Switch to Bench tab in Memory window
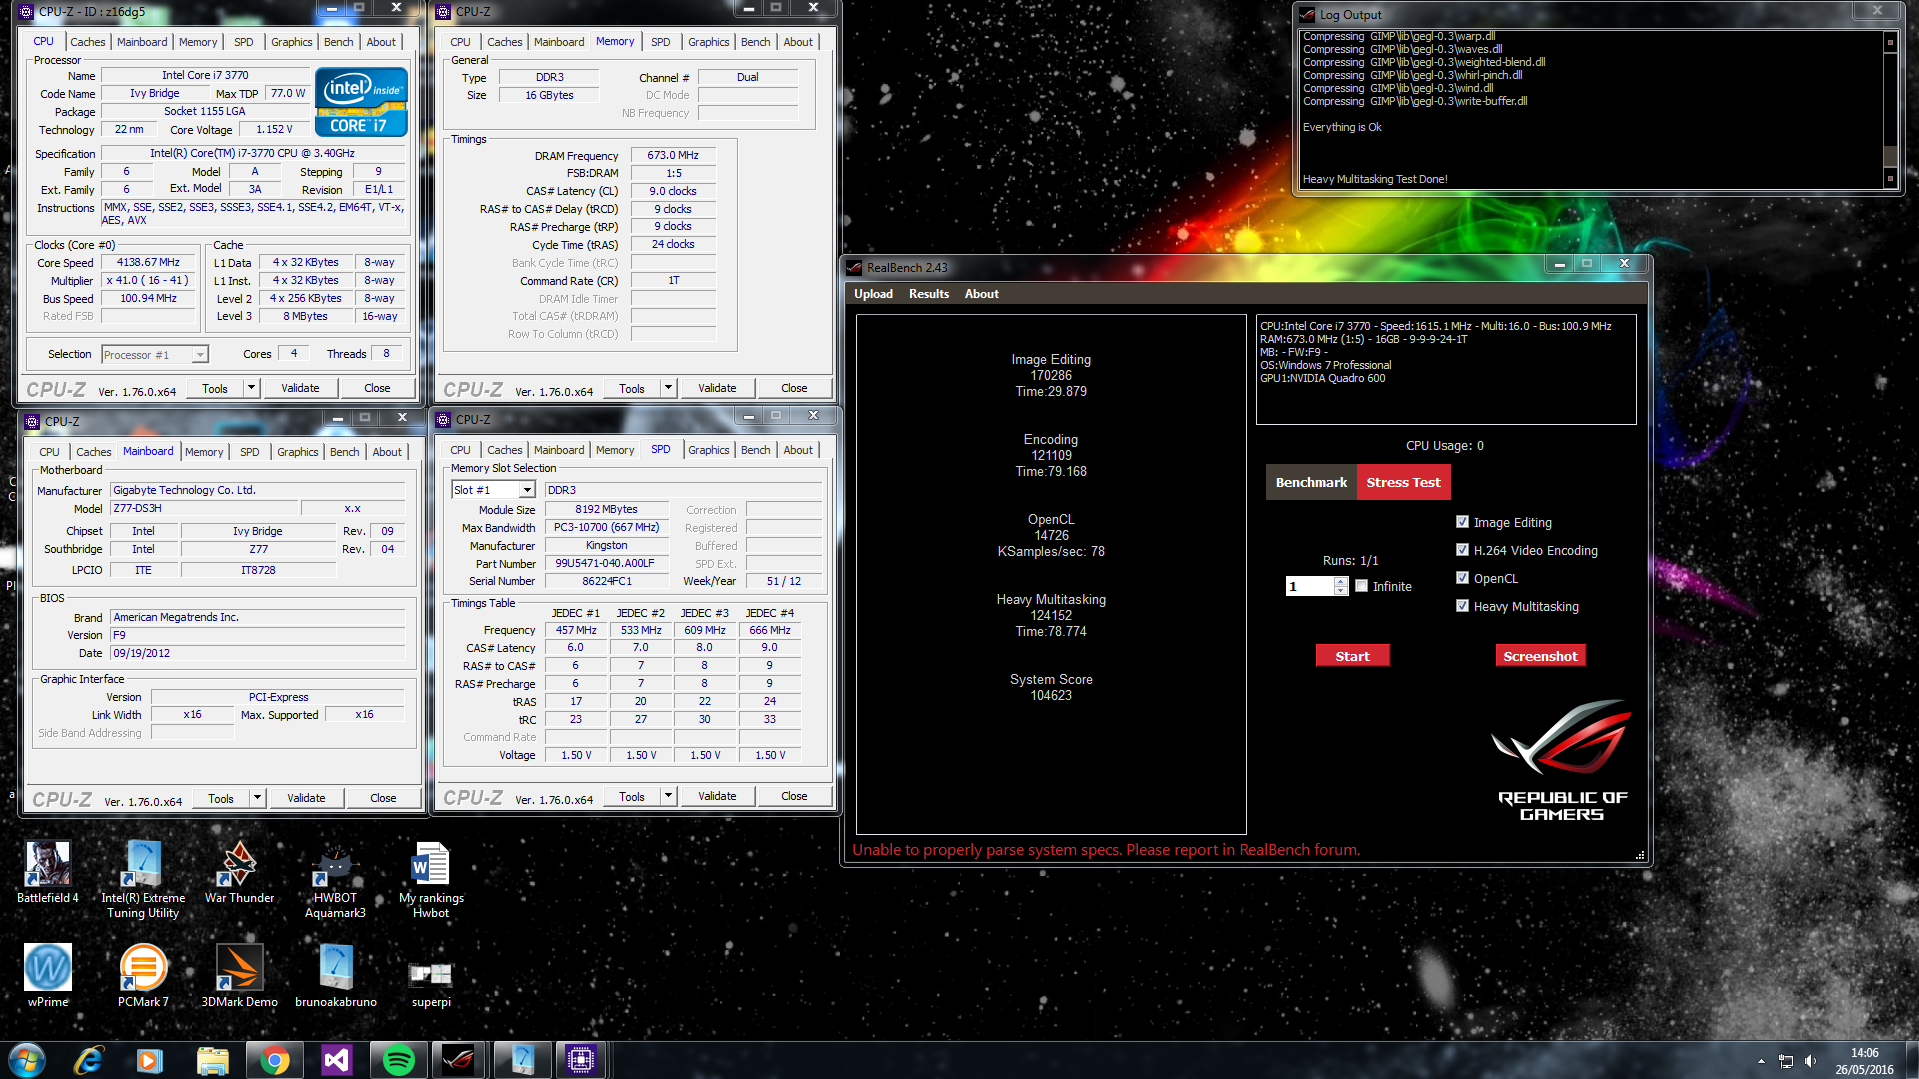1919x1079 pixels. [755, 42]
